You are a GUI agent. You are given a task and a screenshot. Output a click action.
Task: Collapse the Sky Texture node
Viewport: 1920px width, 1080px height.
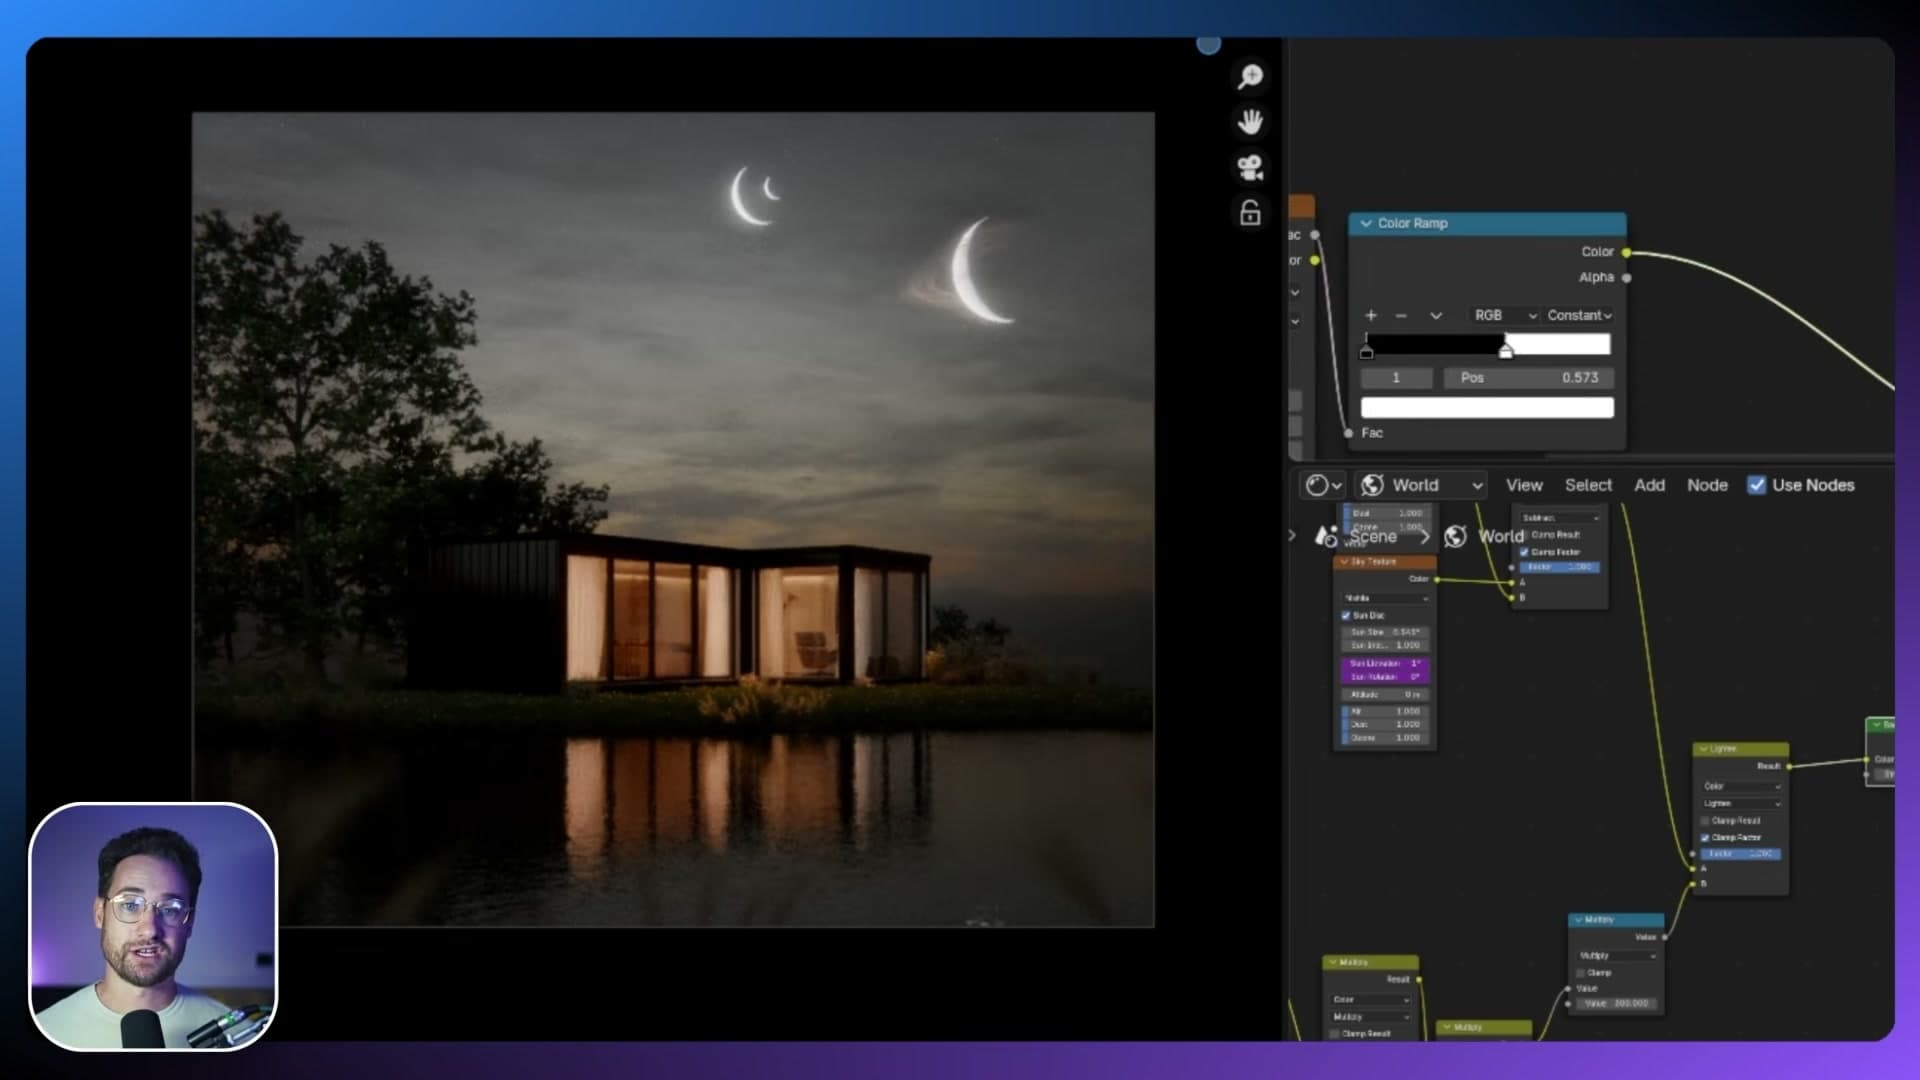[1344, 562]
